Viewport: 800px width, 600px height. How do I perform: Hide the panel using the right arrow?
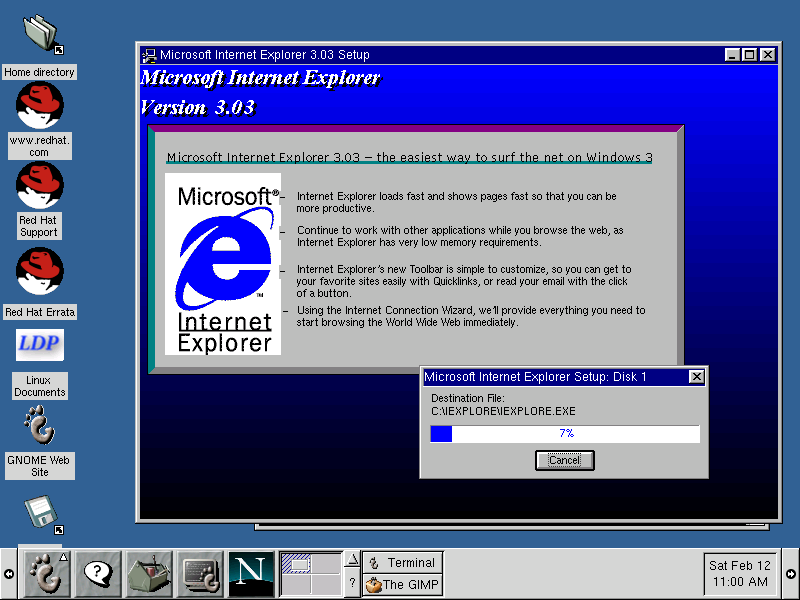tap(791, 574)
